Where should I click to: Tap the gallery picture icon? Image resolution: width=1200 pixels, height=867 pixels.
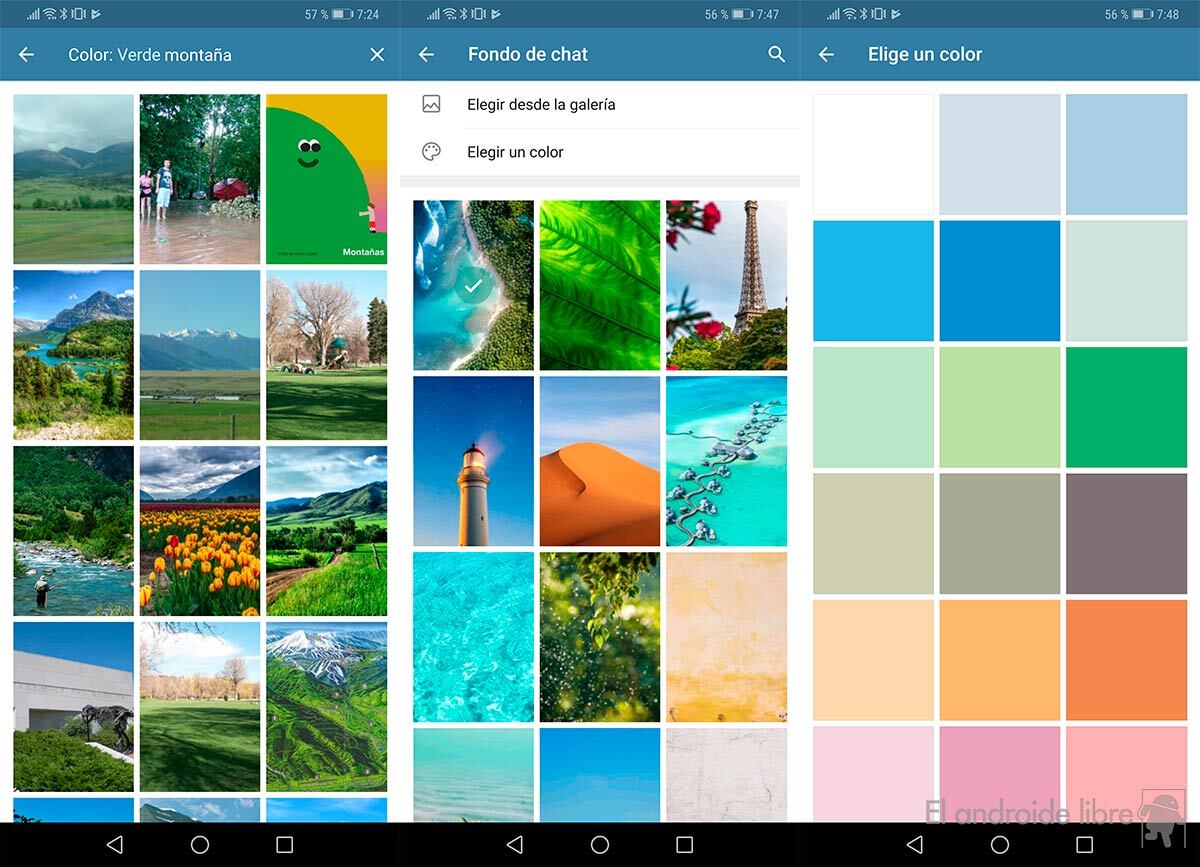432,104
